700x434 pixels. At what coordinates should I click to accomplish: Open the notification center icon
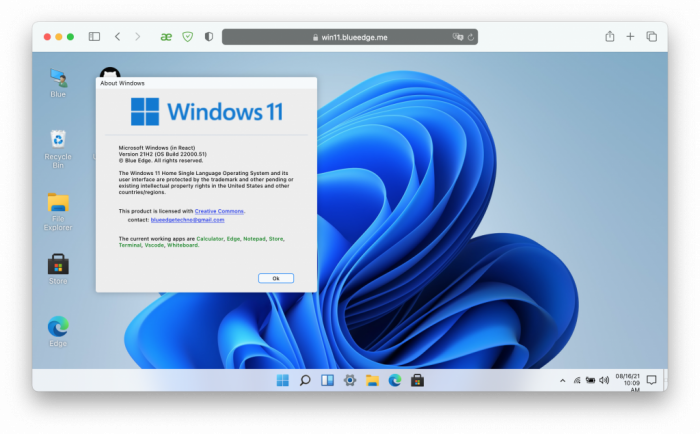point(652,380)
